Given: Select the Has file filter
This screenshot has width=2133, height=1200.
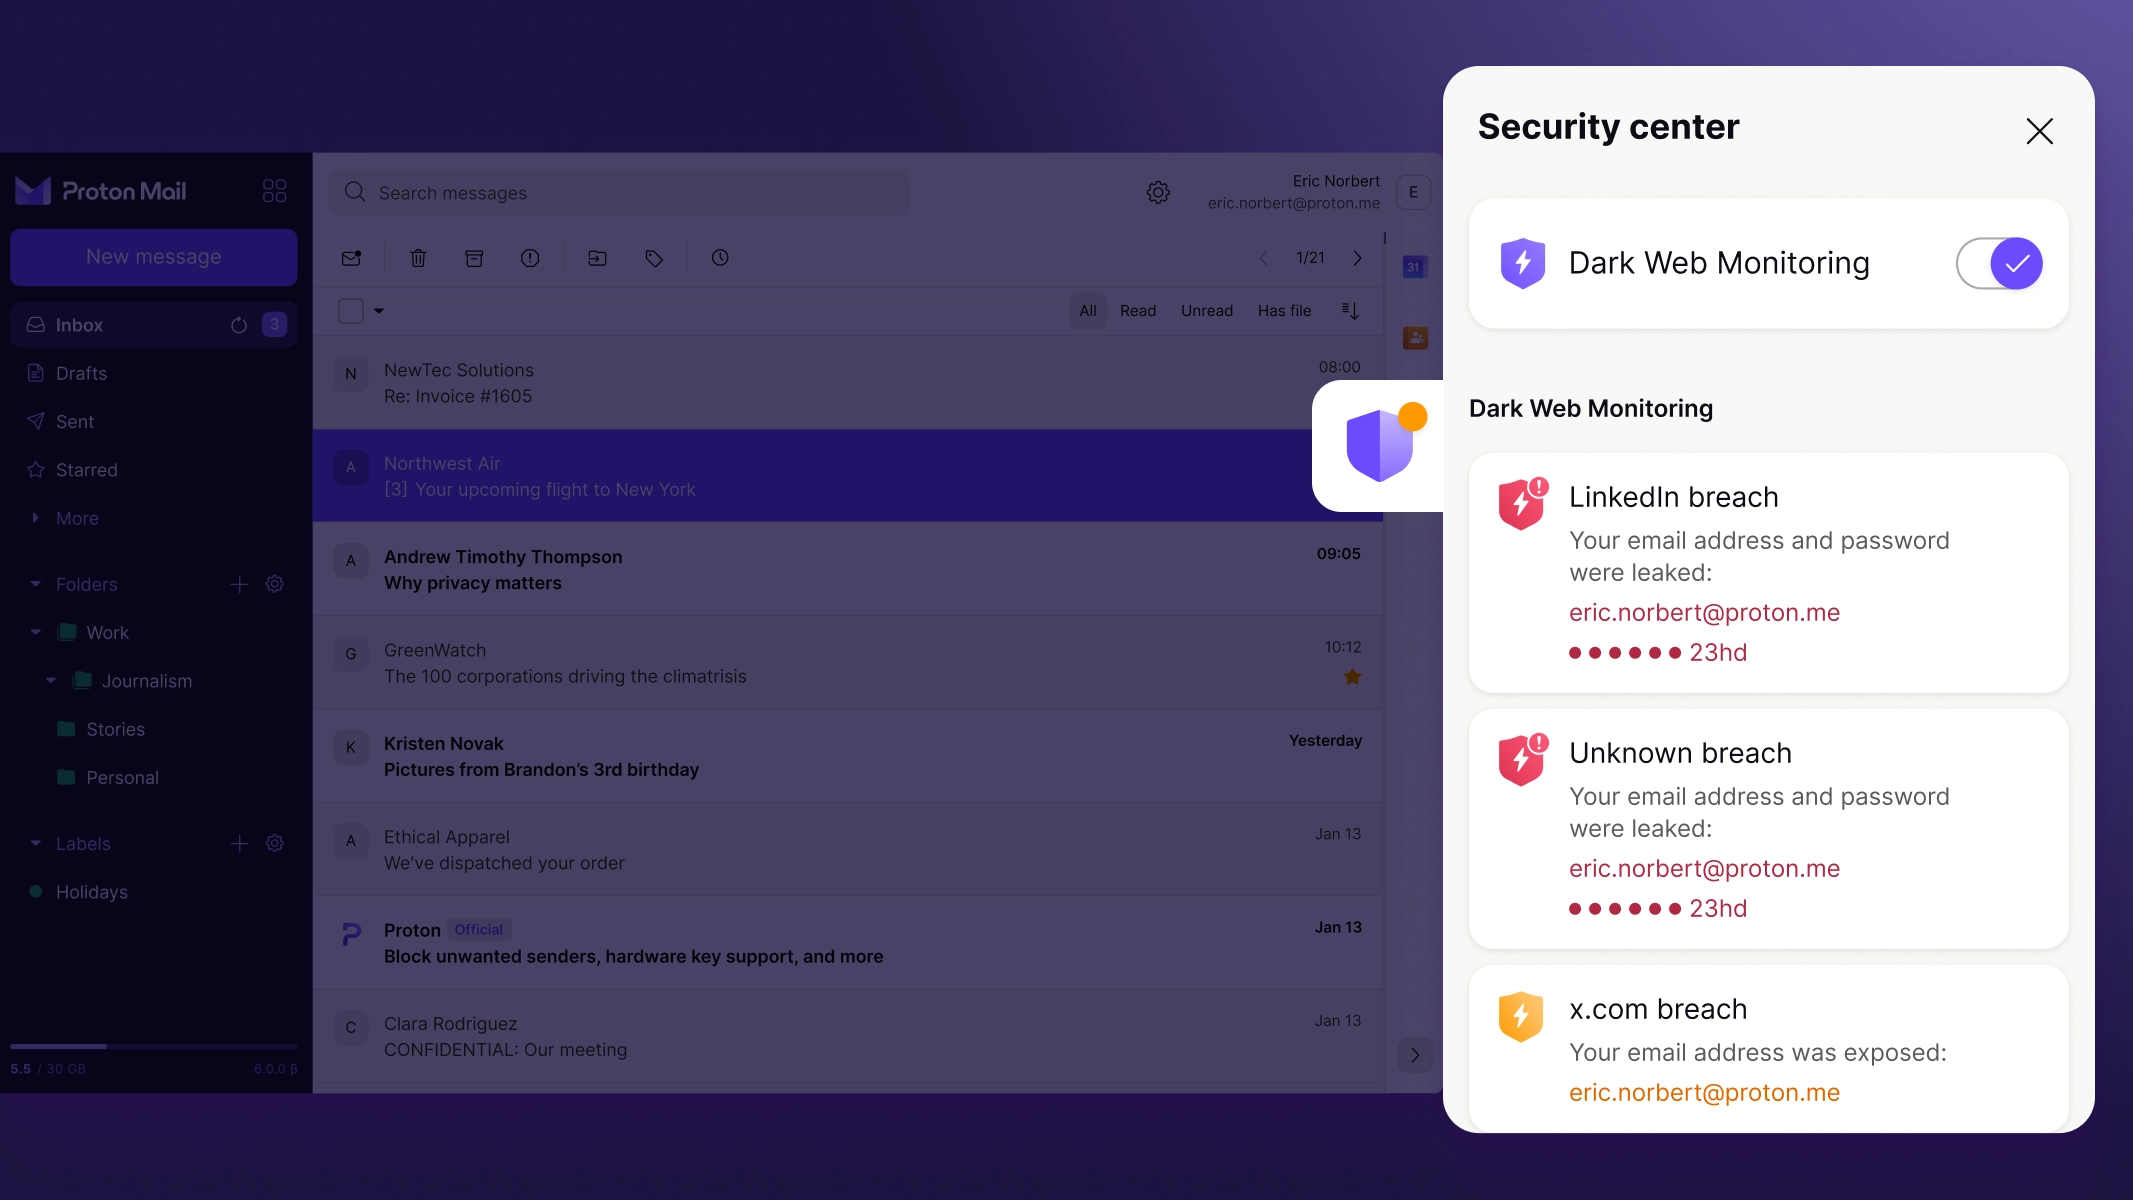Looking at the screenshot, I should 1284,311.
